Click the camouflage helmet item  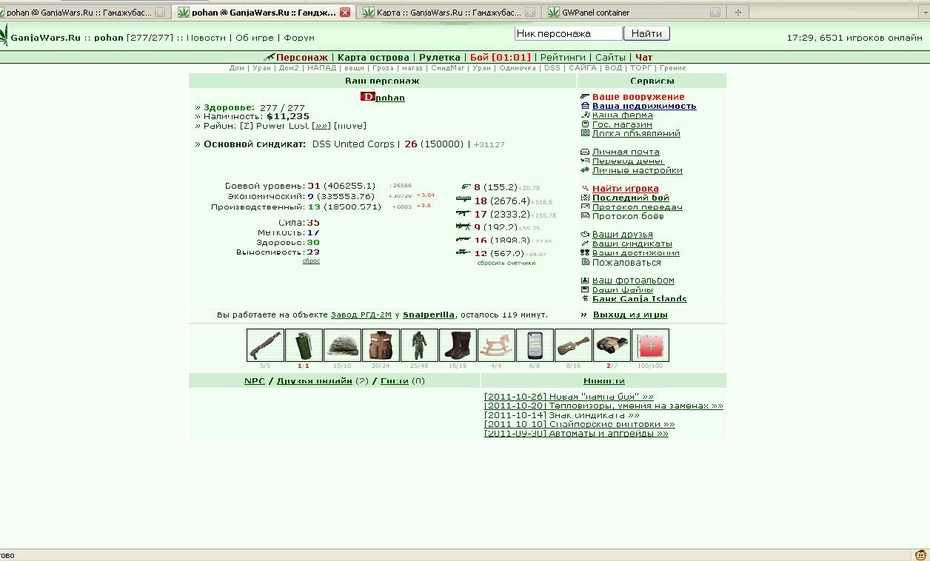point(342,345)
